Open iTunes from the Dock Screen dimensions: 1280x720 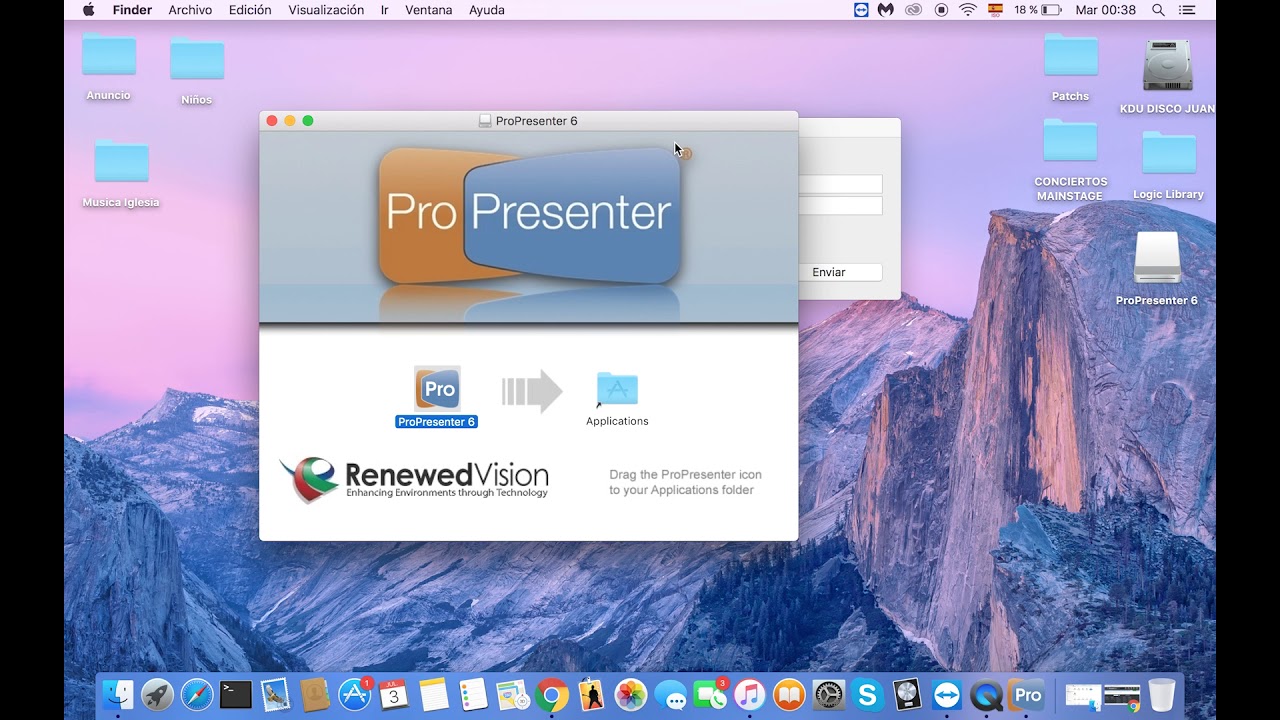pos(749,694)
